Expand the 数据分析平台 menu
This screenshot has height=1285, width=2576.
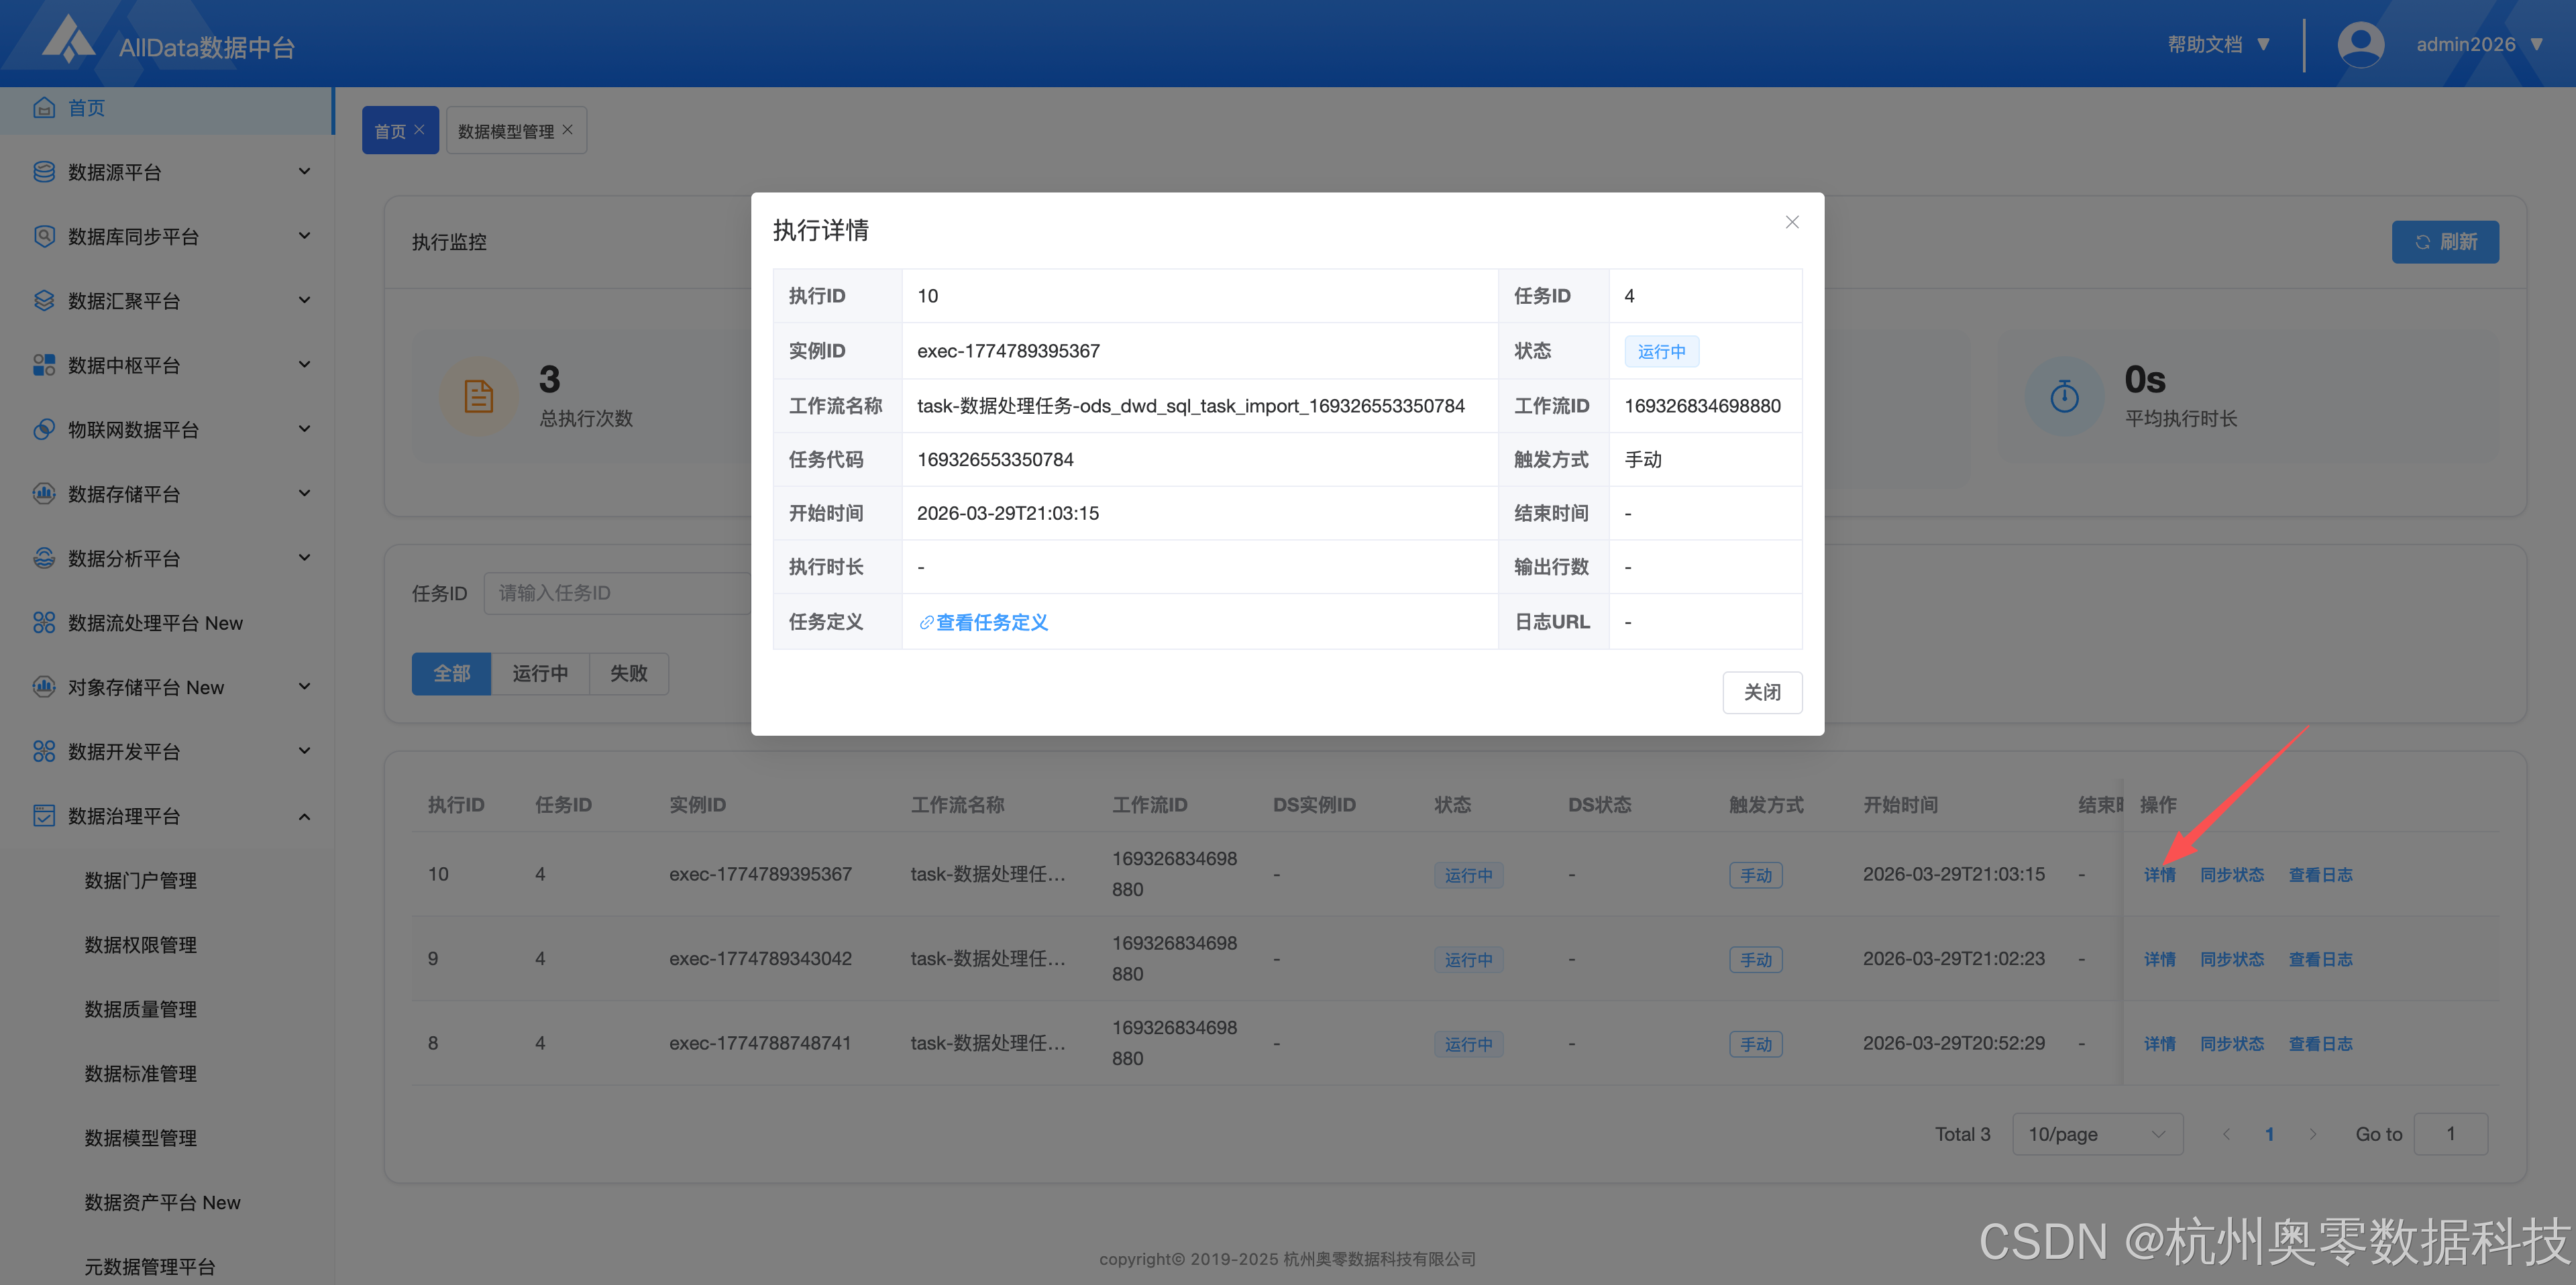[x=304, y=557]
